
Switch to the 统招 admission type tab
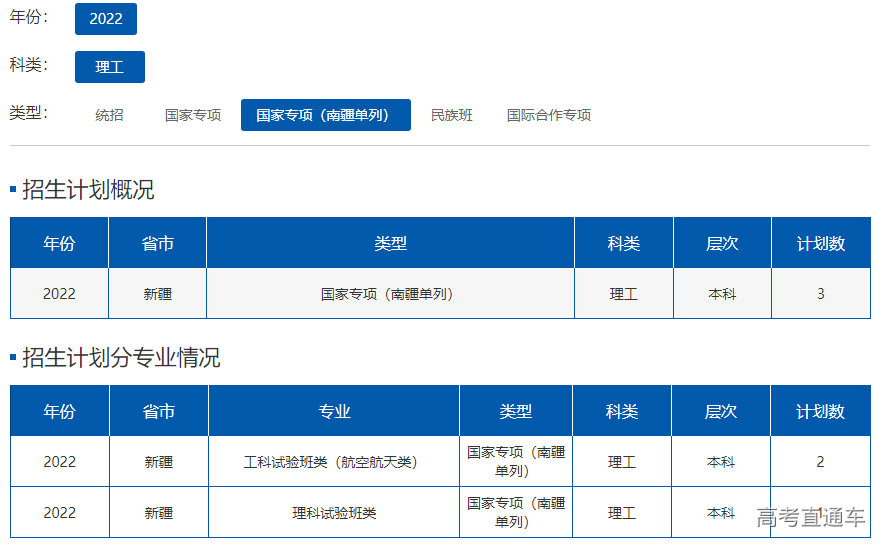click(109, 115)
